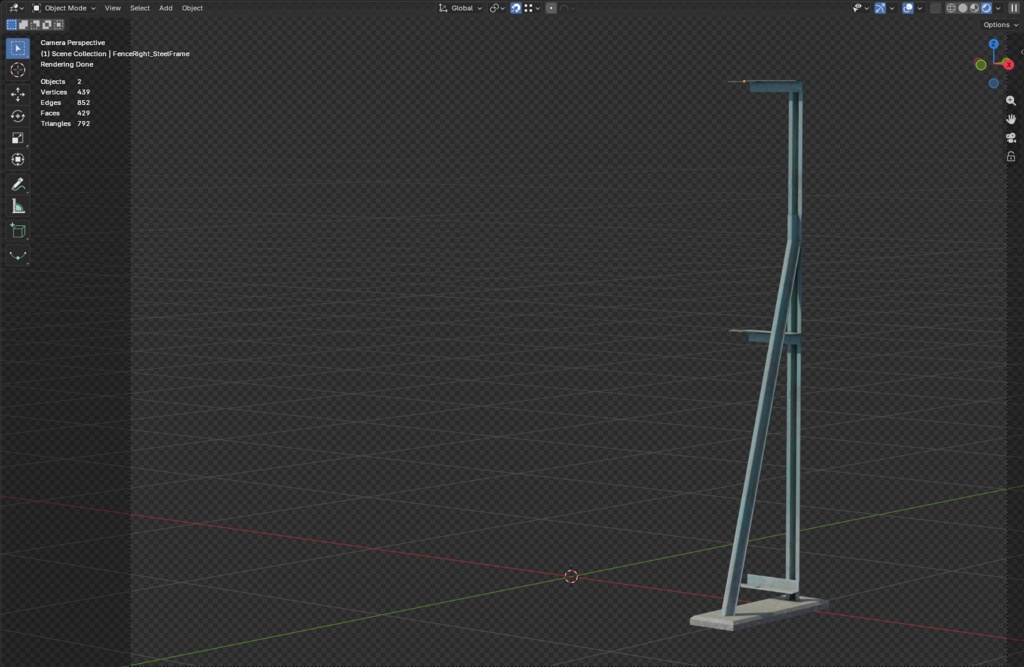Switch to Wireframe shading
1024x667 pixels.
(x=951, y=8)
